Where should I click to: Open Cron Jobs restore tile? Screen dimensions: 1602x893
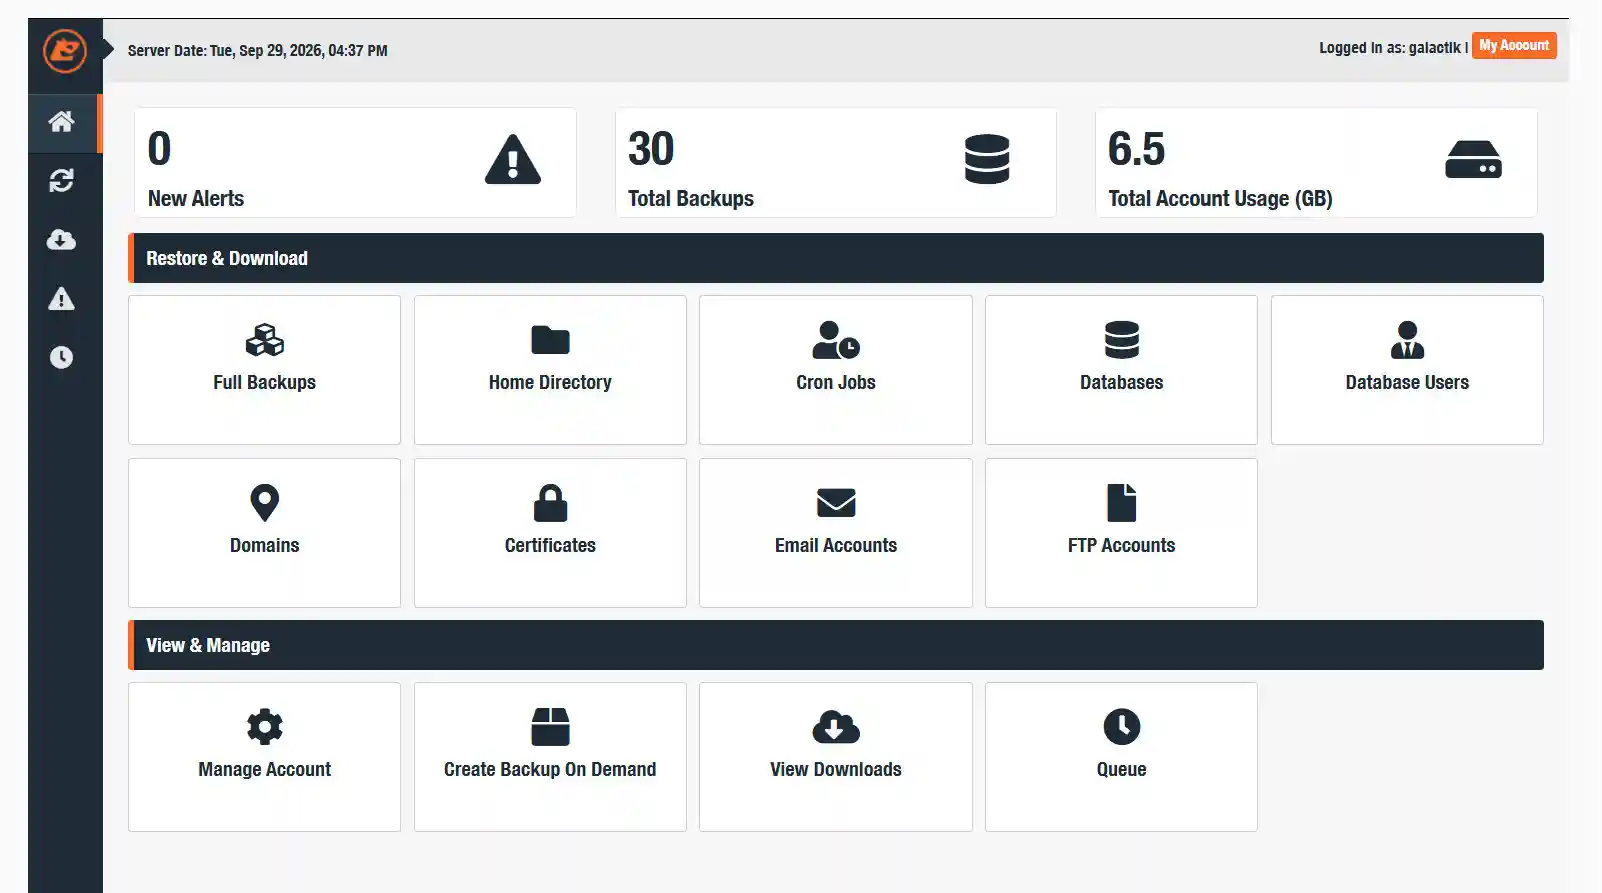click(x=836, y=370)
